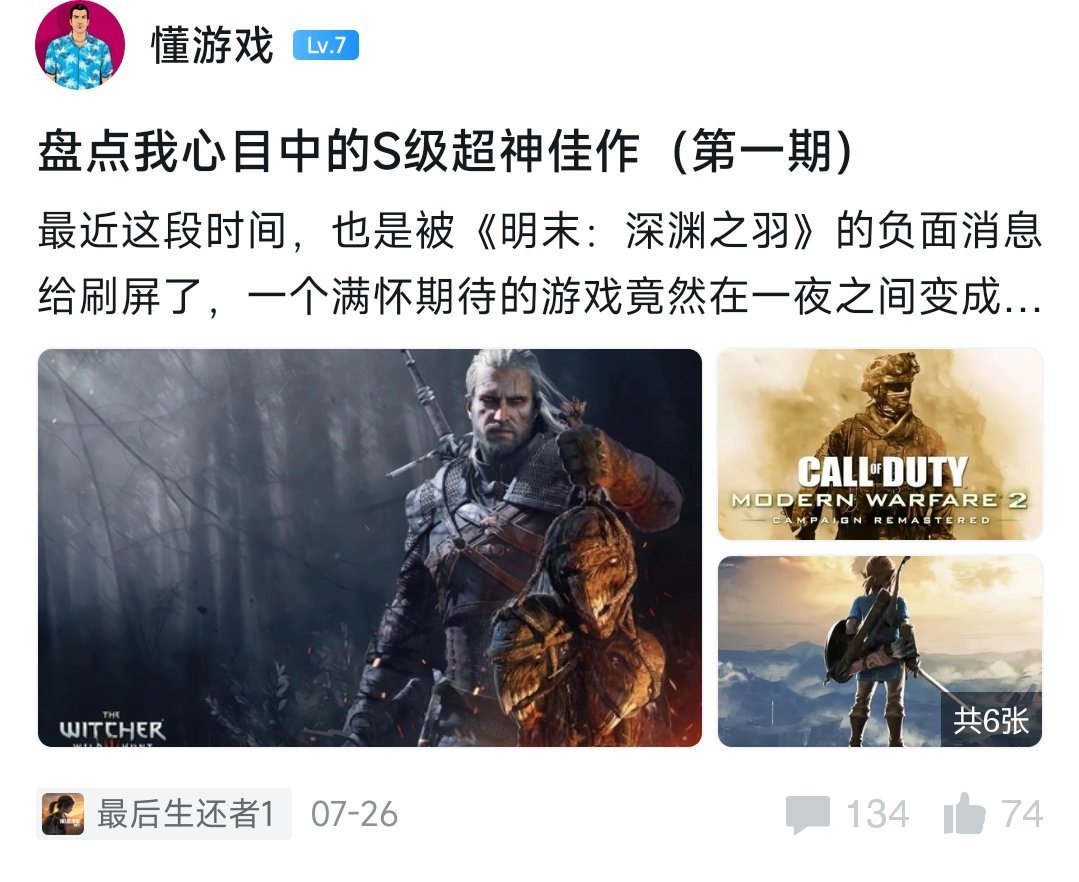Open comments via speech bubble icon
This screenshot has width=1079, height=882.
[x=808, y=815]
